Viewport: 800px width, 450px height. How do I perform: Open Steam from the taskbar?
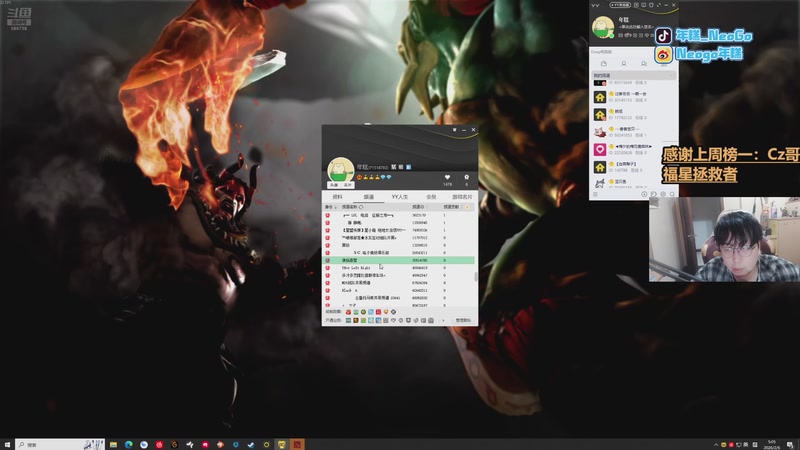251,445
